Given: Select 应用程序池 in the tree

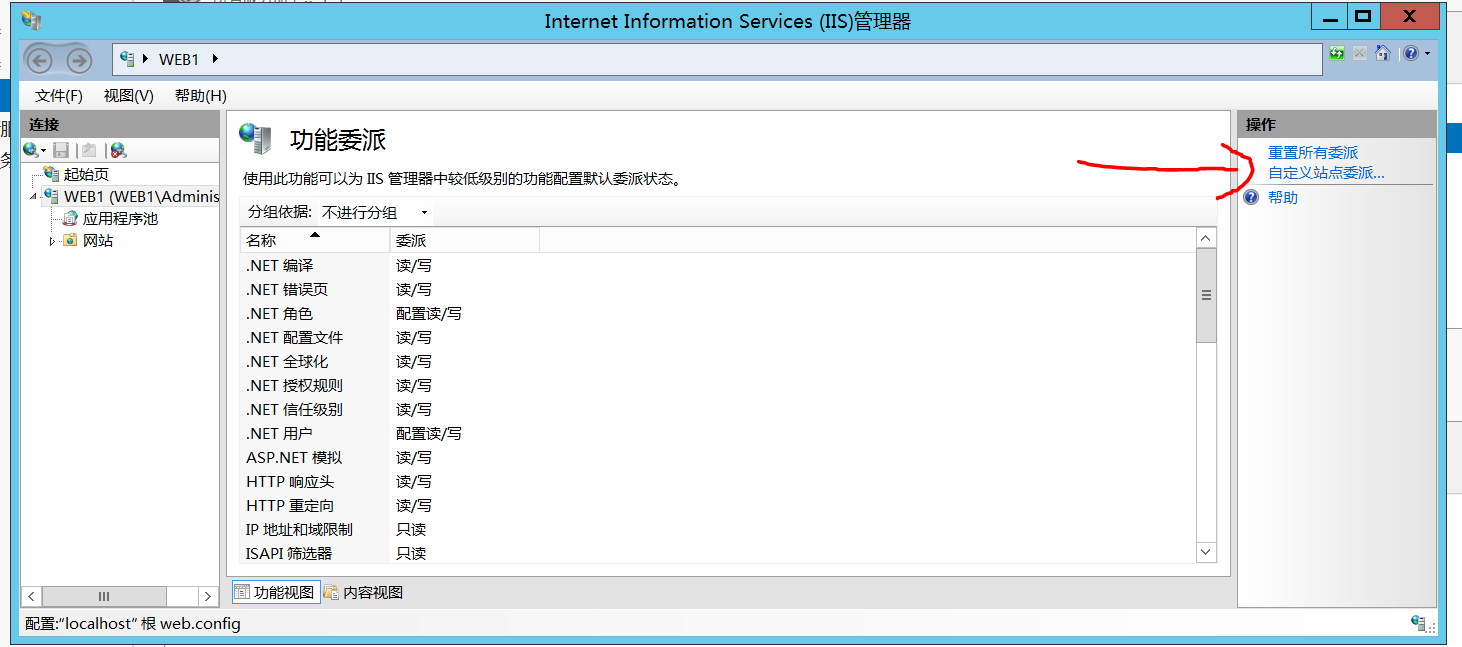Looking at the screenshot, I should (120, 218).
